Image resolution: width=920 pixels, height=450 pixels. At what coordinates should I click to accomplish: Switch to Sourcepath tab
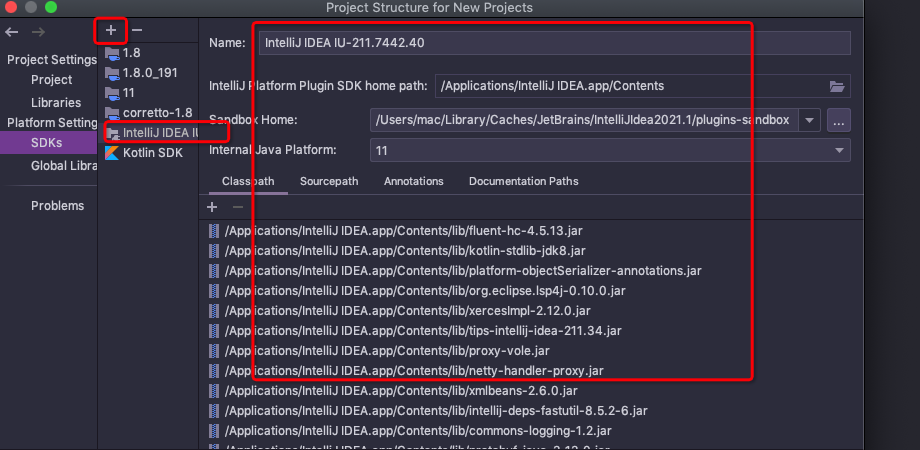click(329, 181)
